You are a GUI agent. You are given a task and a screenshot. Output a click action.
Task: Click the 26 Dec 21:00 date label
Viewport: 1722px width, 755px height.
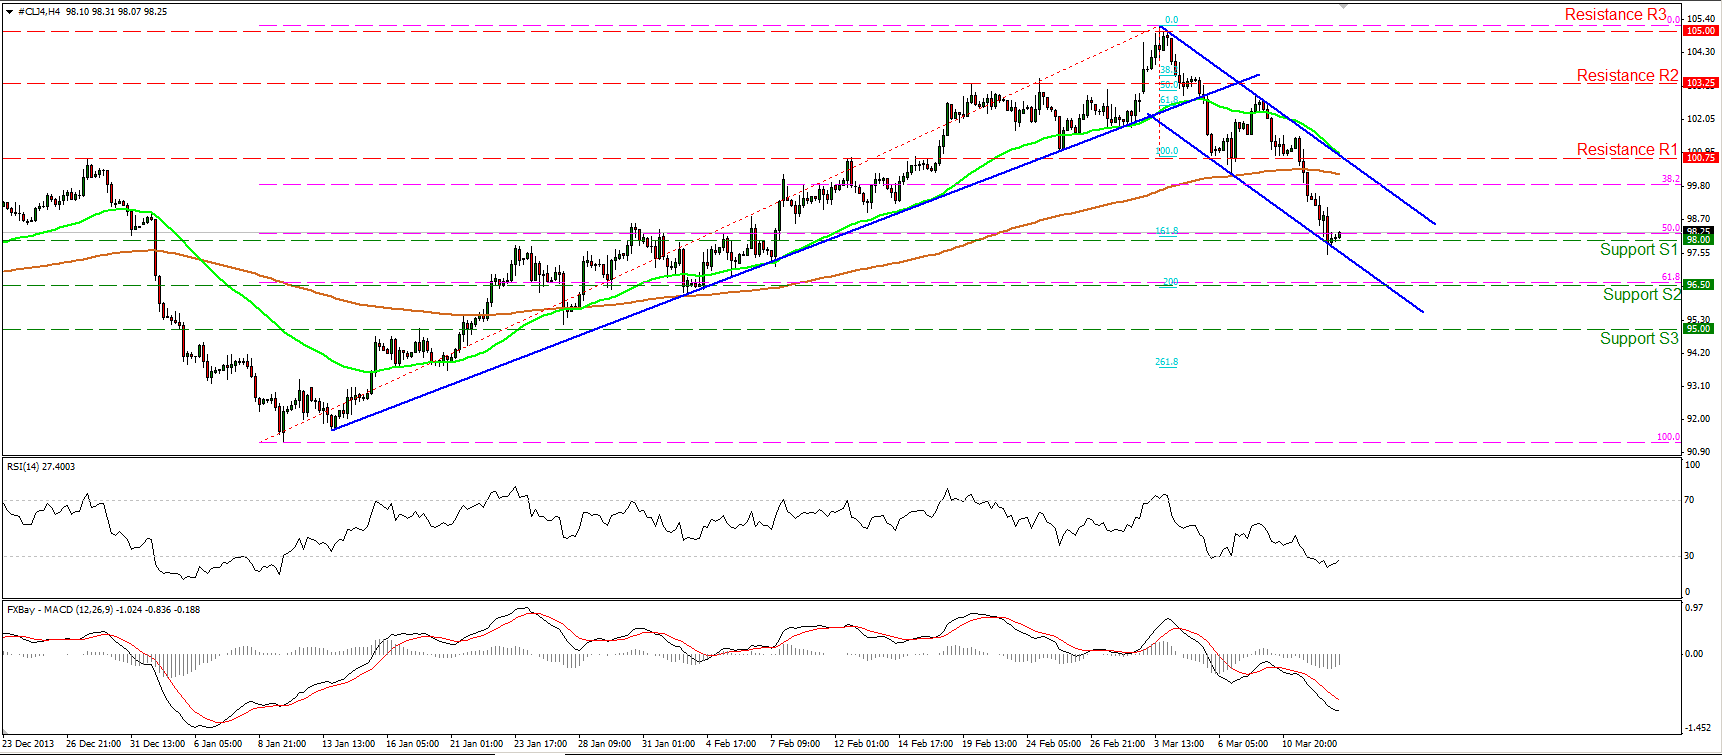point(93,744)
